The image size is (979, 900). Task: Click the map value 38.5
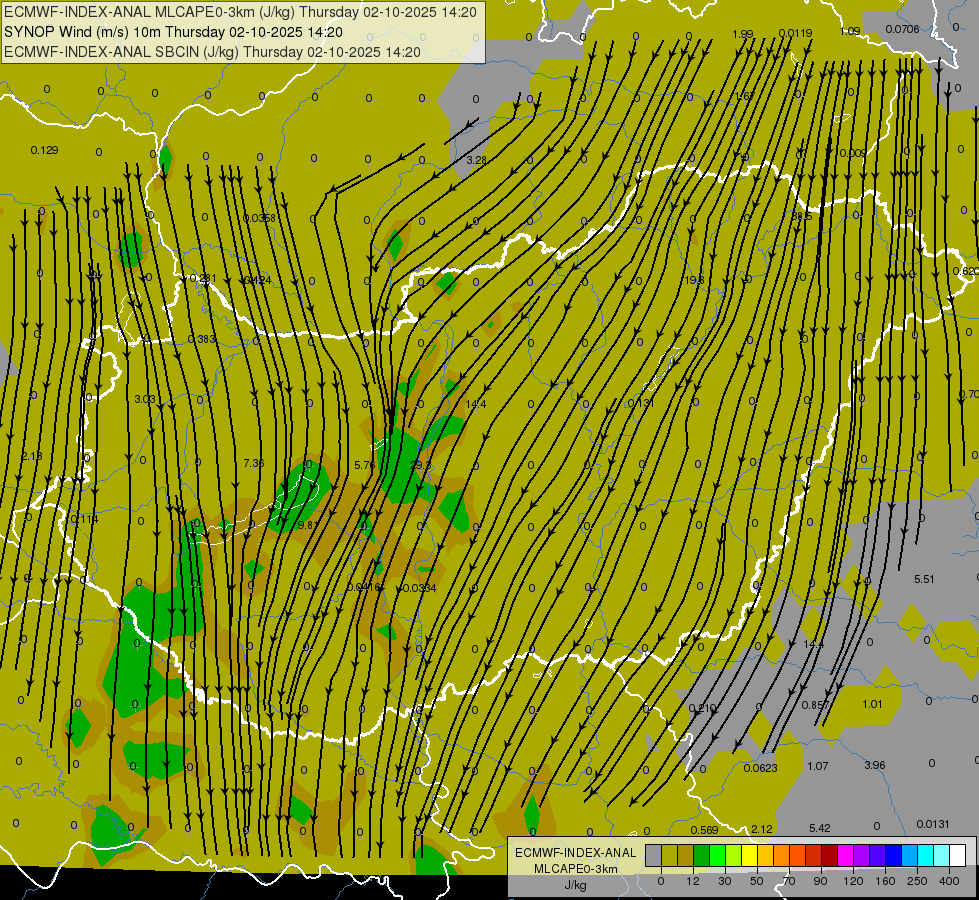coord(802,217)
